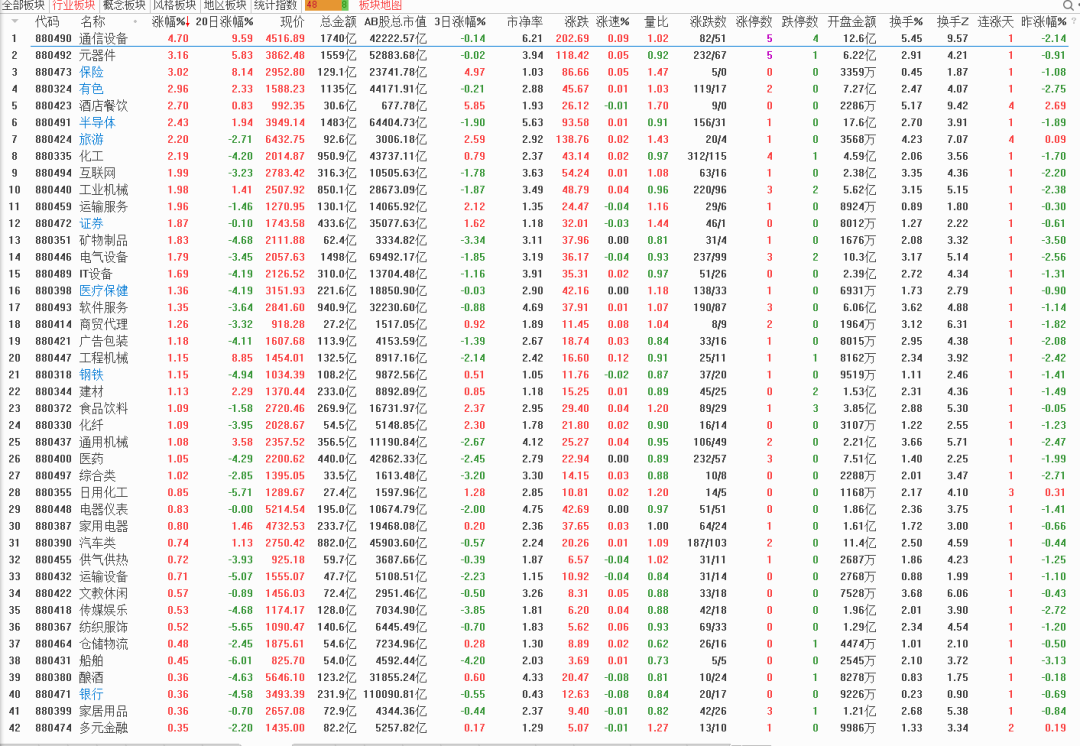The width and height of the screenshot is (1080, 746).
Task: Open the 元器件 sector
Action: pos(98,55)
